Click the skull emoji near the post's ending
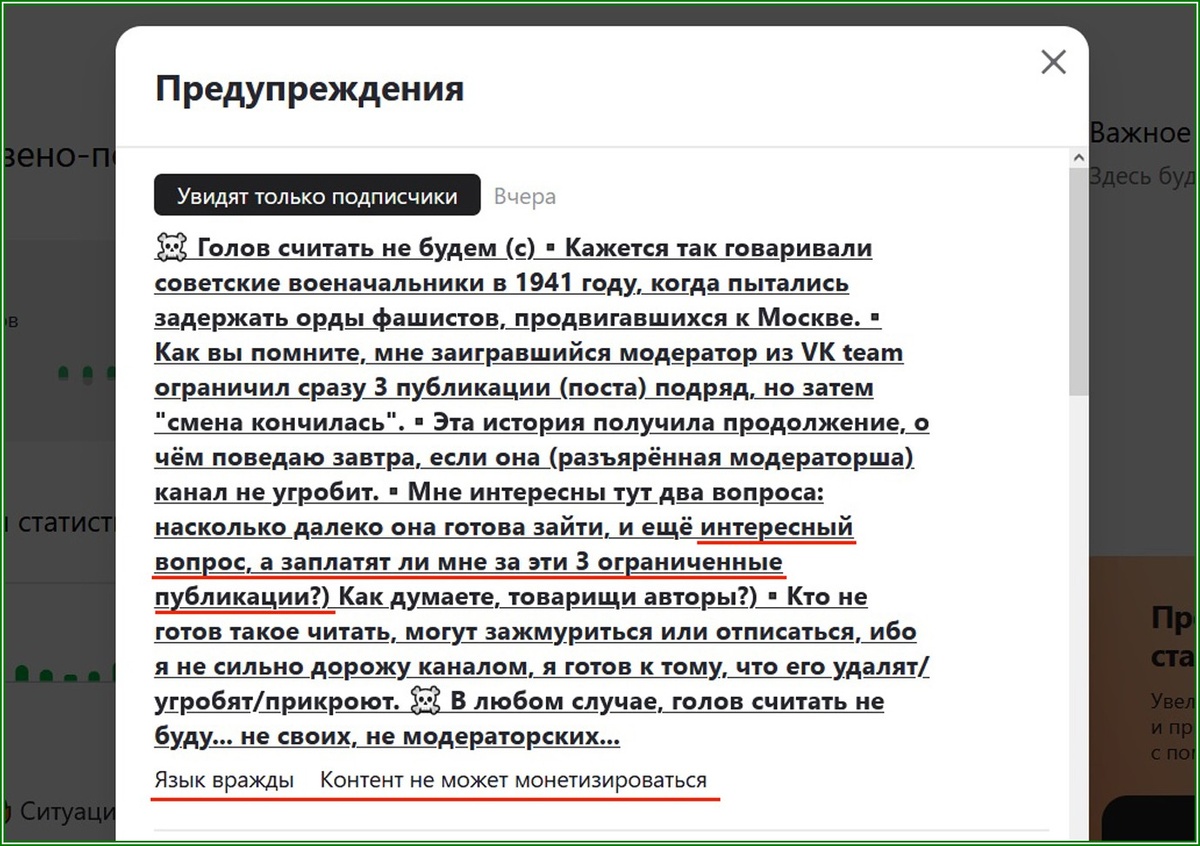Screen dimensions: 1200x846 click(x=427, y=700)
